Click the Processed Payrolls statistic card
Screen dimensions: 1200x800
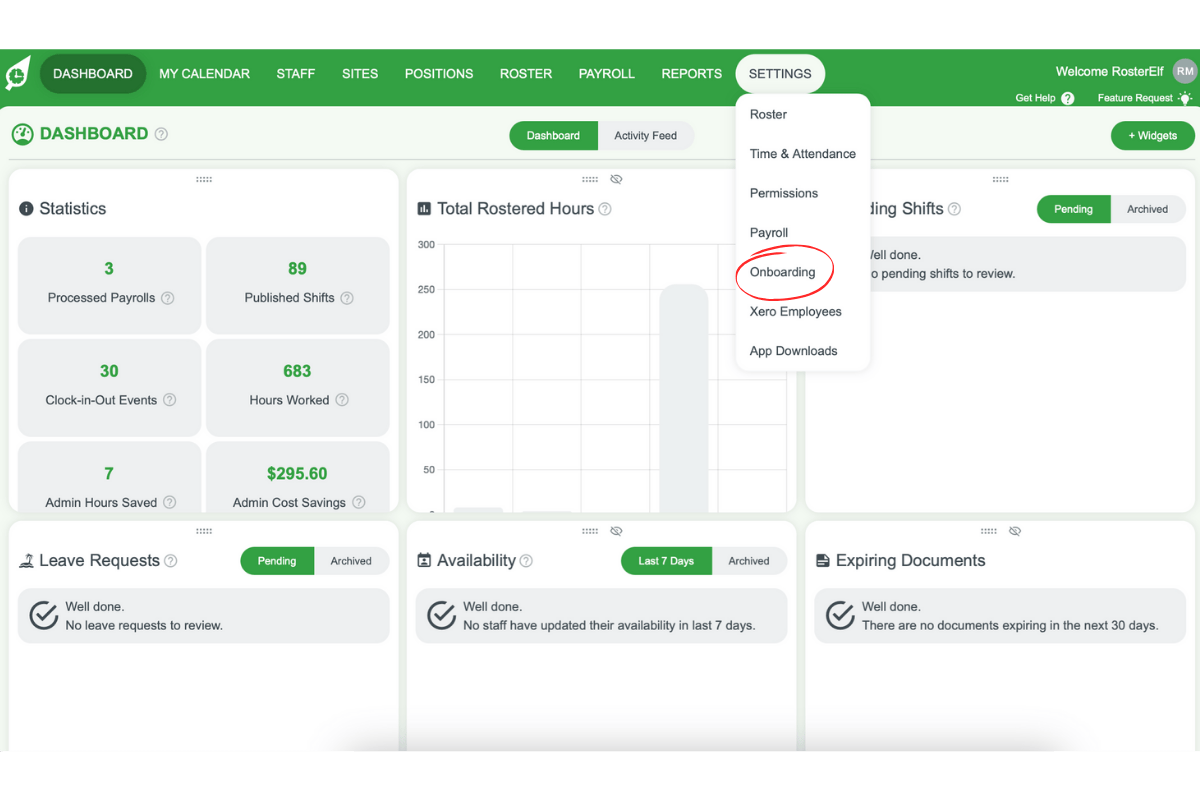(x=110, y=285)
